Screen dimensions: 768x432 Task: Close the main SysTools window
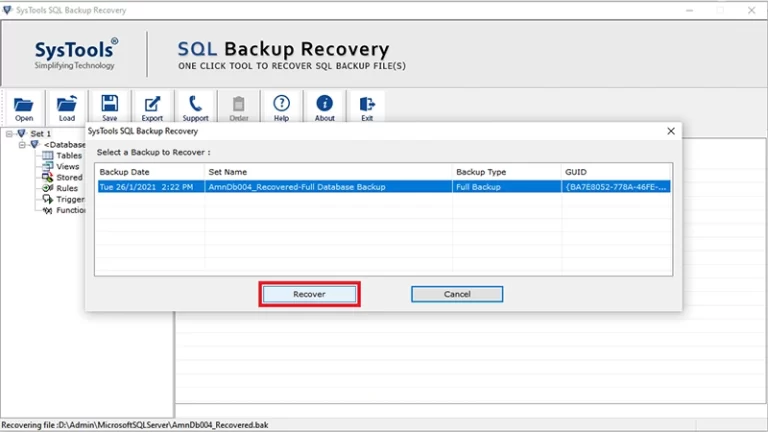751,10
